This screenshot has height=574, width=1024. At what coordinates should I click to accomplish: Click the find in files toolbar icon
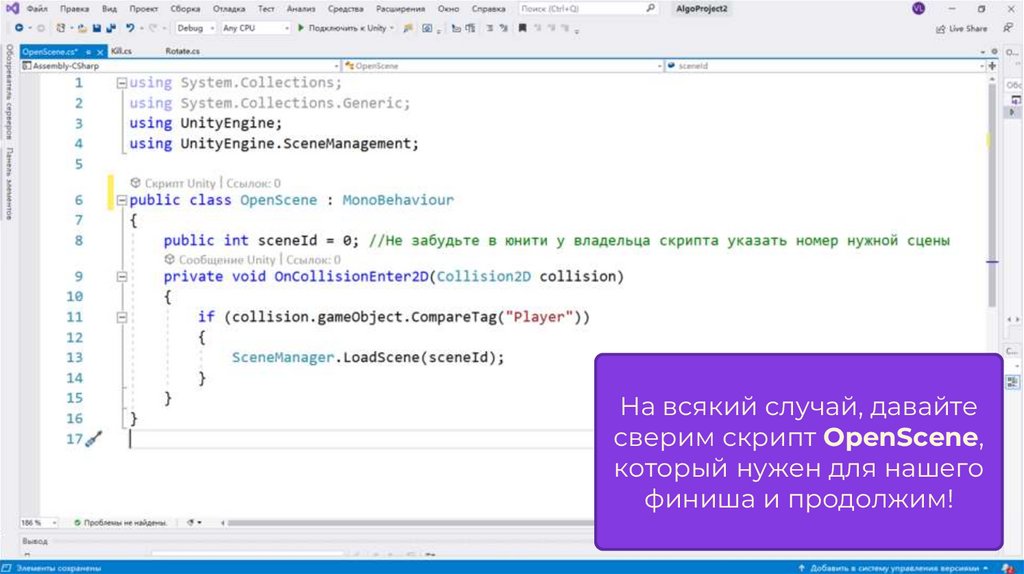coord(408,28)
